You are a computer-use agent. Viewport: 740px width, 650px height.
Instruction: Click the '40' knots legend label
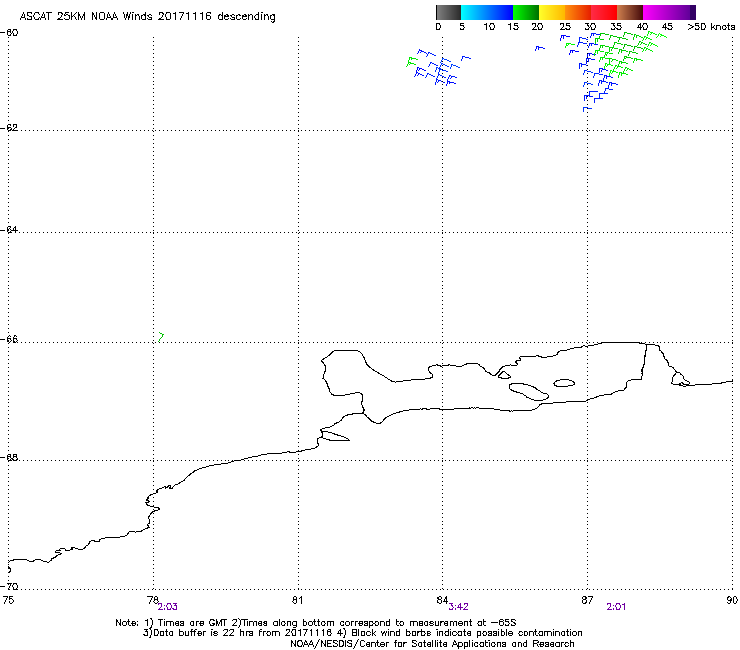[x=642, y=27]
